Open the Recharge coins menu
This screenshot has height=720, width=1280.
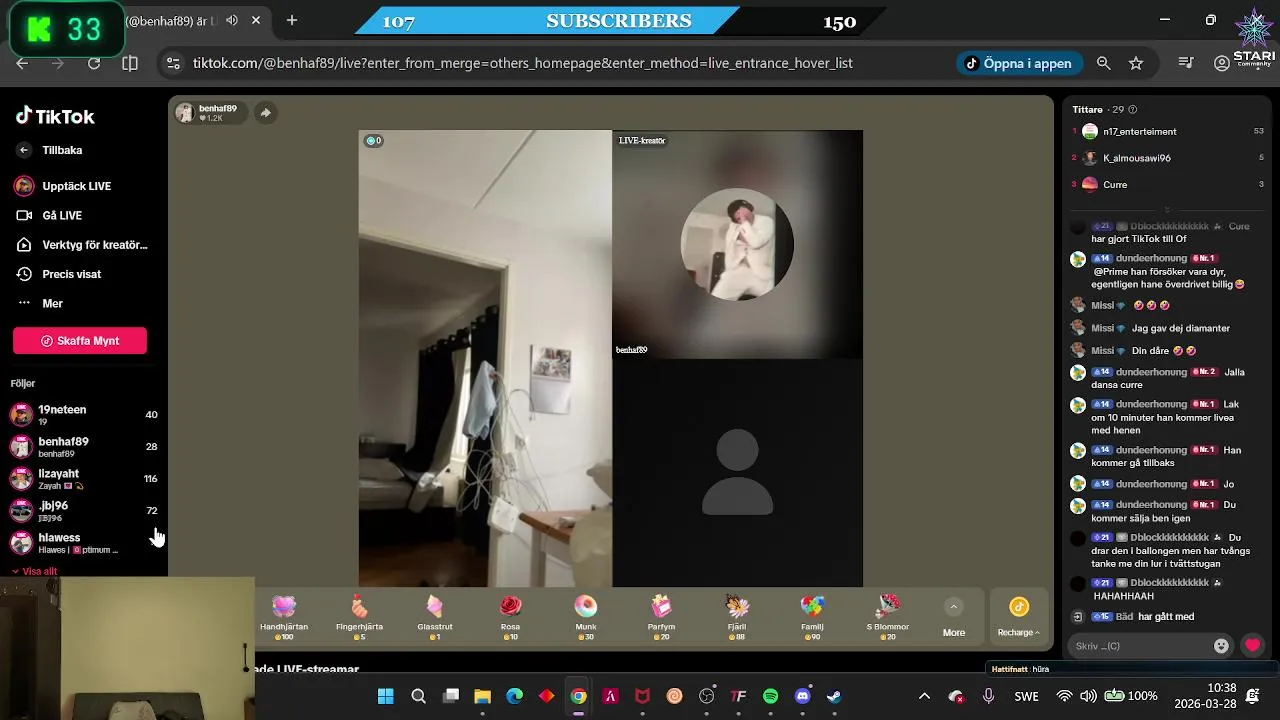point(1018,618)
